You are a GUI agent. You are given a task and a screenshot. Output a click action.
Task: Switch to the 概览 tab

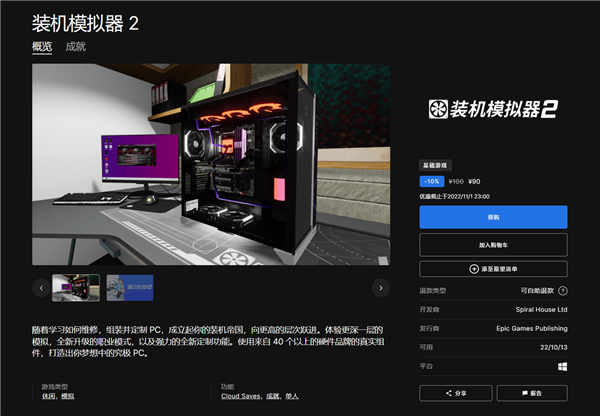click(x=43, y=47)
